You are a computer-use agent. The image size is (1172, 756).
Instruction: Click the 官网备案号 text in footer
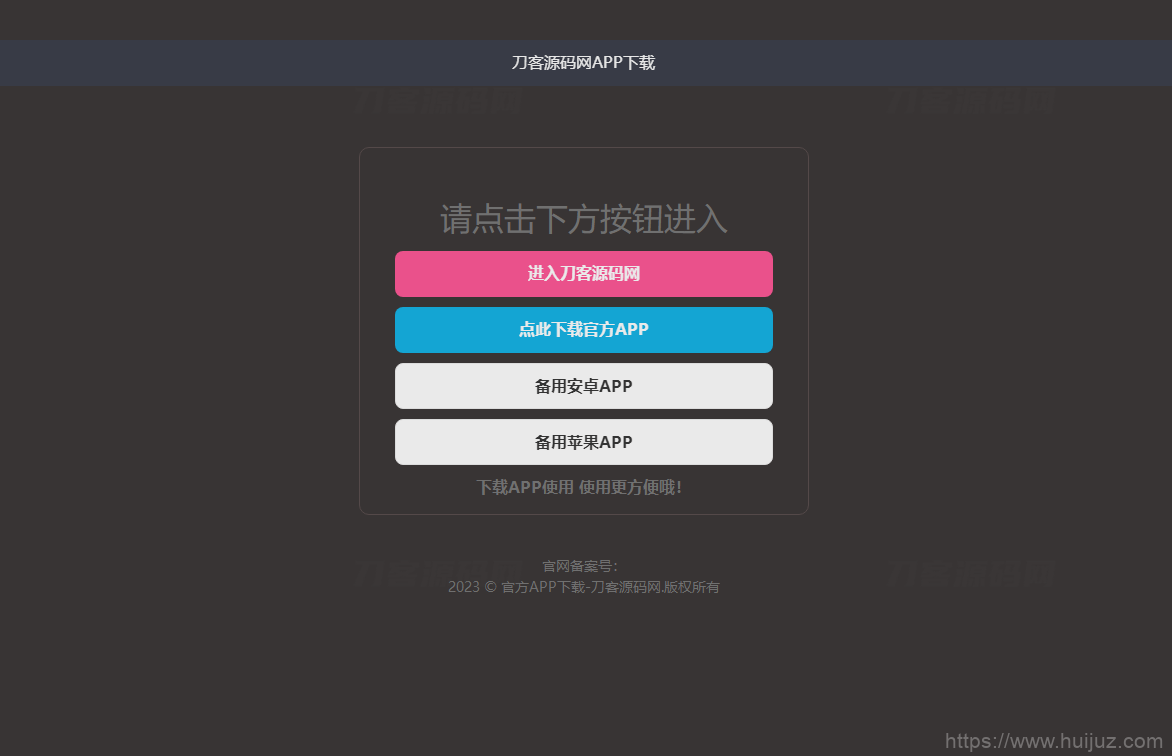[x=580, y=566]
